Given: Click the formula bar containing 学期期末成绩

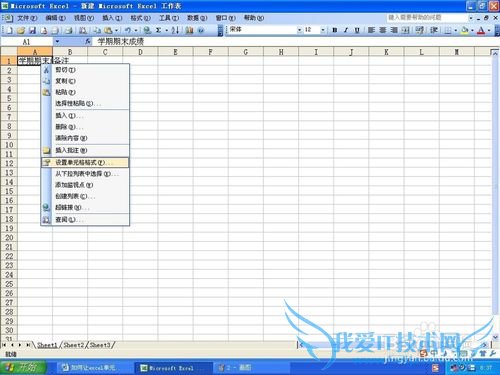Looking at the screenshot, I should point(295,42).
